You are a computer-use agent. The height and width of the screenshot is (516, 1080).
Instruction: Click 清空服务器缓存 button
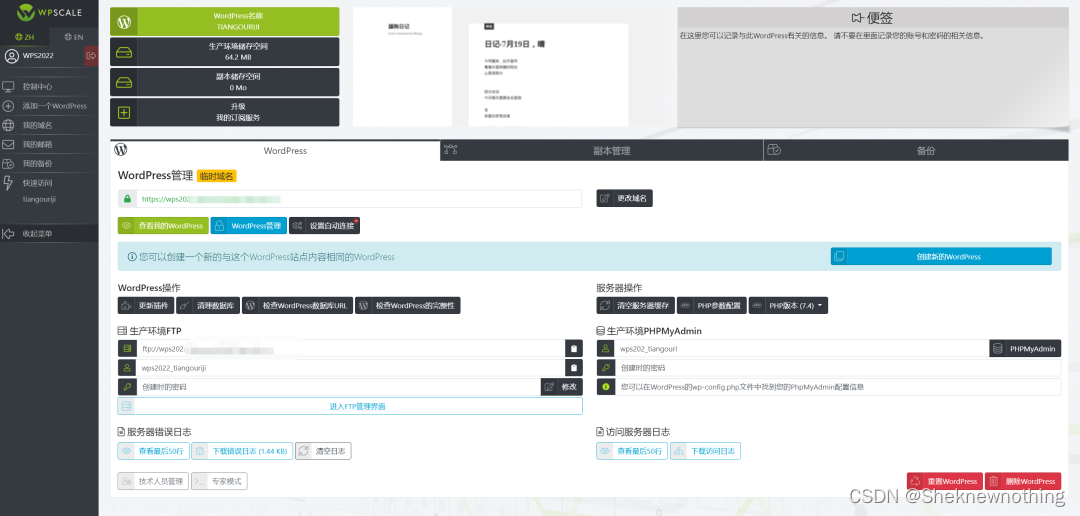(x=635, y=305)
